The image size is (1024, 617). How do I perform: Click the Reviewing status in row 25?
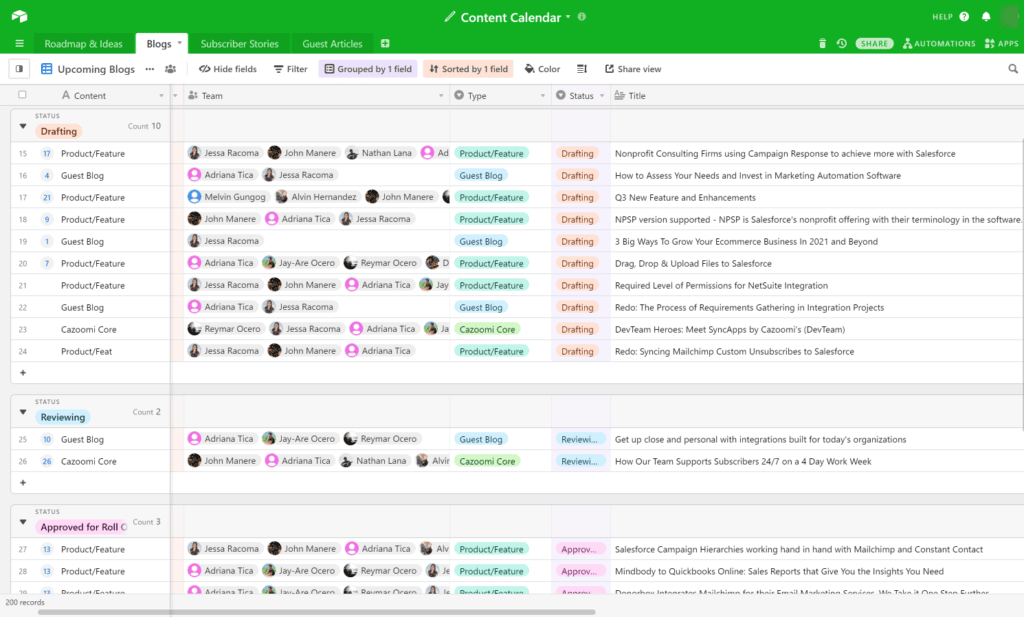pos(580,439)
